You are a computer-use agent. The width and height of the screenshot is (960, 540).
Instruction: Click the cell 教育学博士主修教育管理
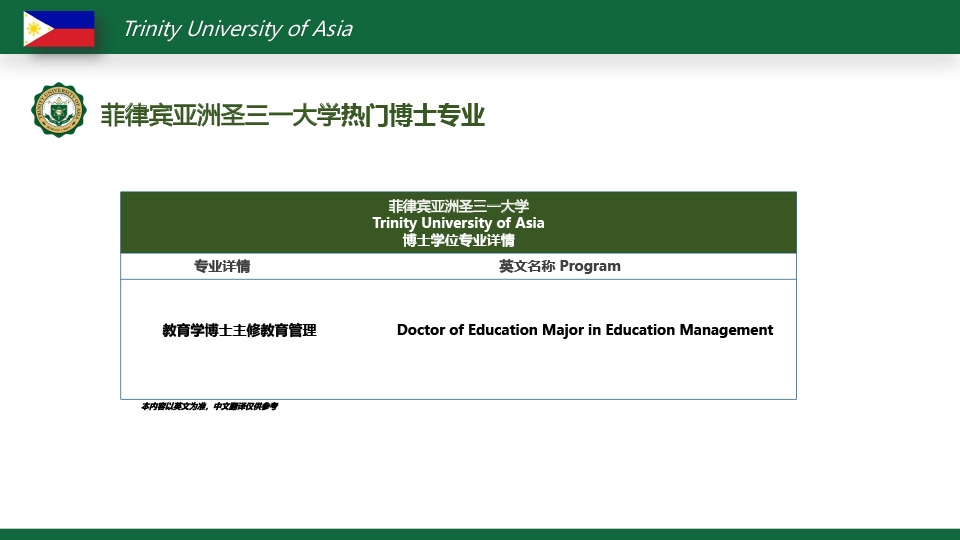[x=239, y=331]
